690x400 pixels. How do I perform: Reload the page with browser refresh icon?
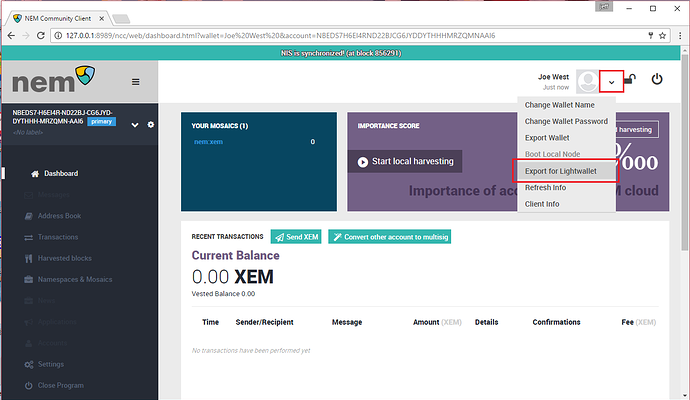click(40, 36)
